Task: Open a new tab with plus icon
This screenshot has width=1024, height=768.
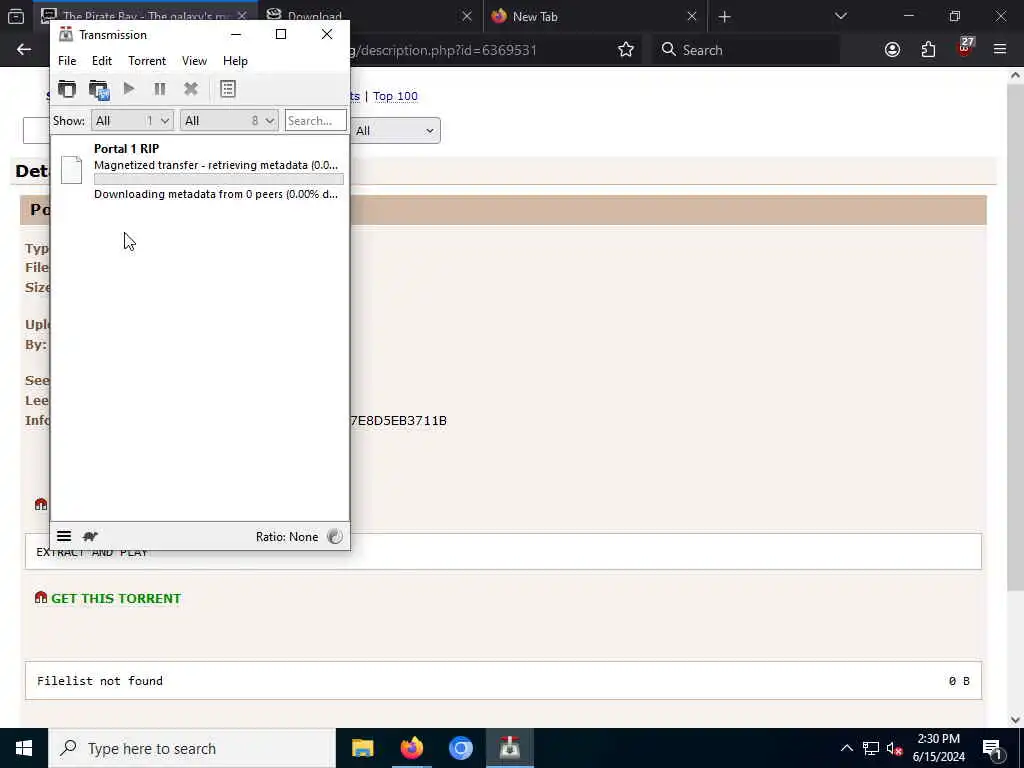Action: 724,16
